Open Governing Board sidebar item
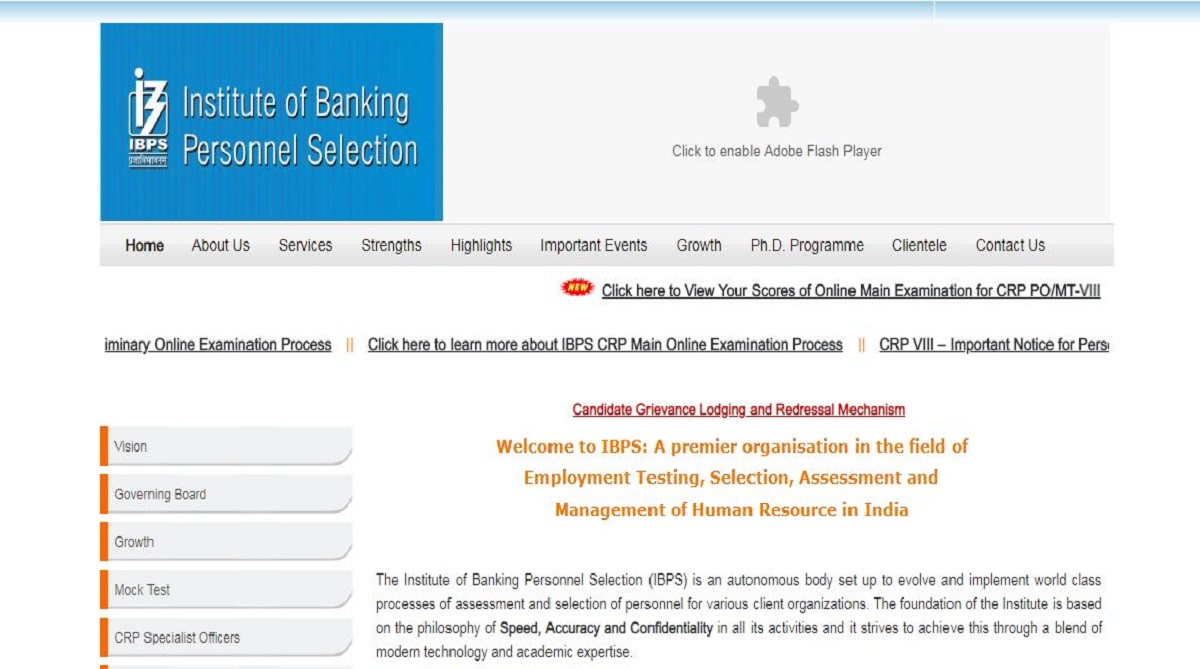 click(226, 494)
